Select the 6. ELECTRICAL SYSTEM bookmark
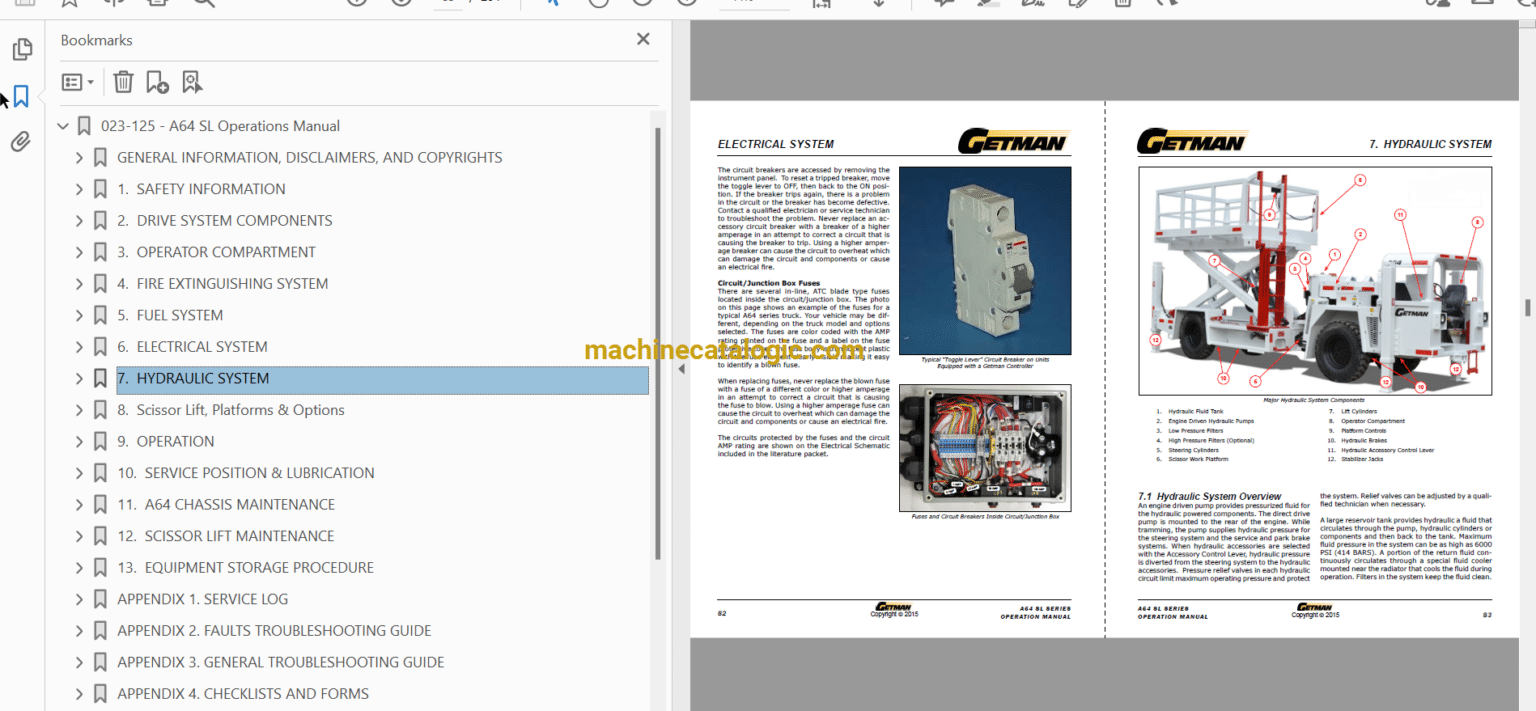 (192, 347)
